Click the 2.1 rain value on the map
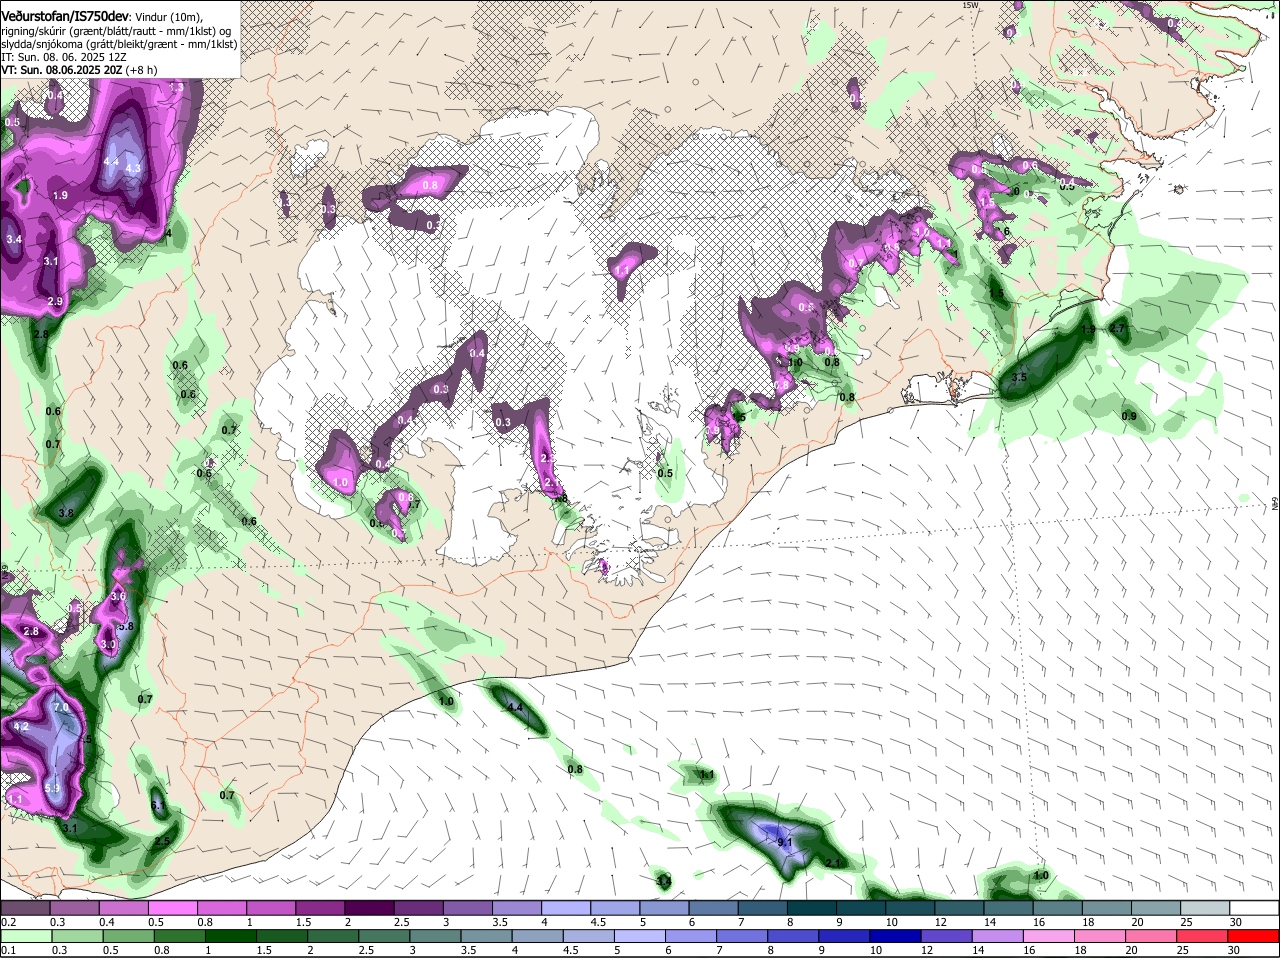Image resolution: width=1280 pixels, height=958 pixels. (834, 862)
